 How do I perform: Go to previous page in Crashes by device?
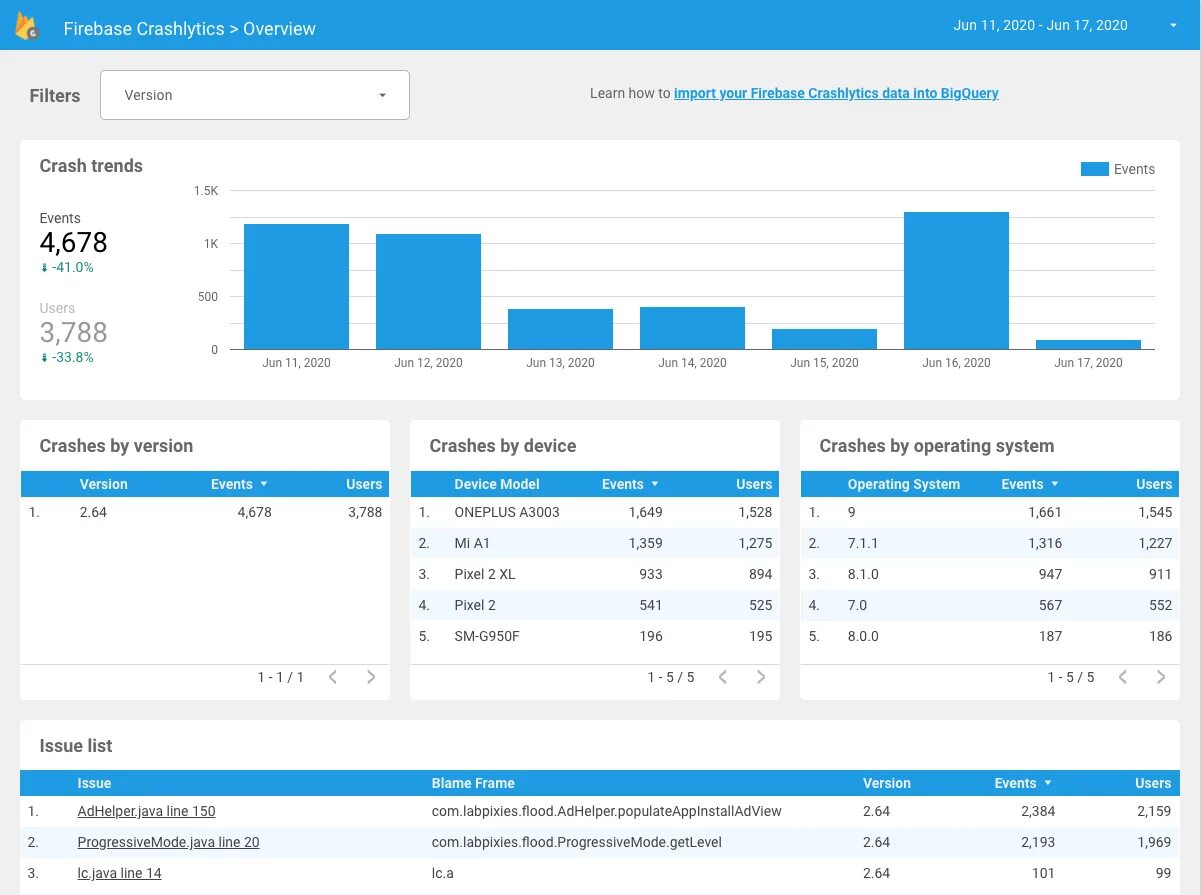[x=723, y=677]
